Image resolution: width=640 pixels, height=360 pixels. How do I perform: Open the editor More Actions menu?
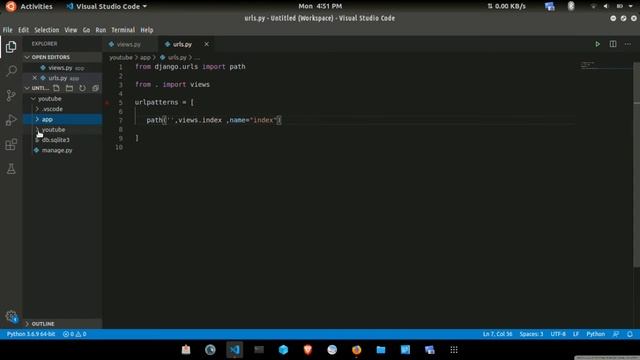[628, 44]
